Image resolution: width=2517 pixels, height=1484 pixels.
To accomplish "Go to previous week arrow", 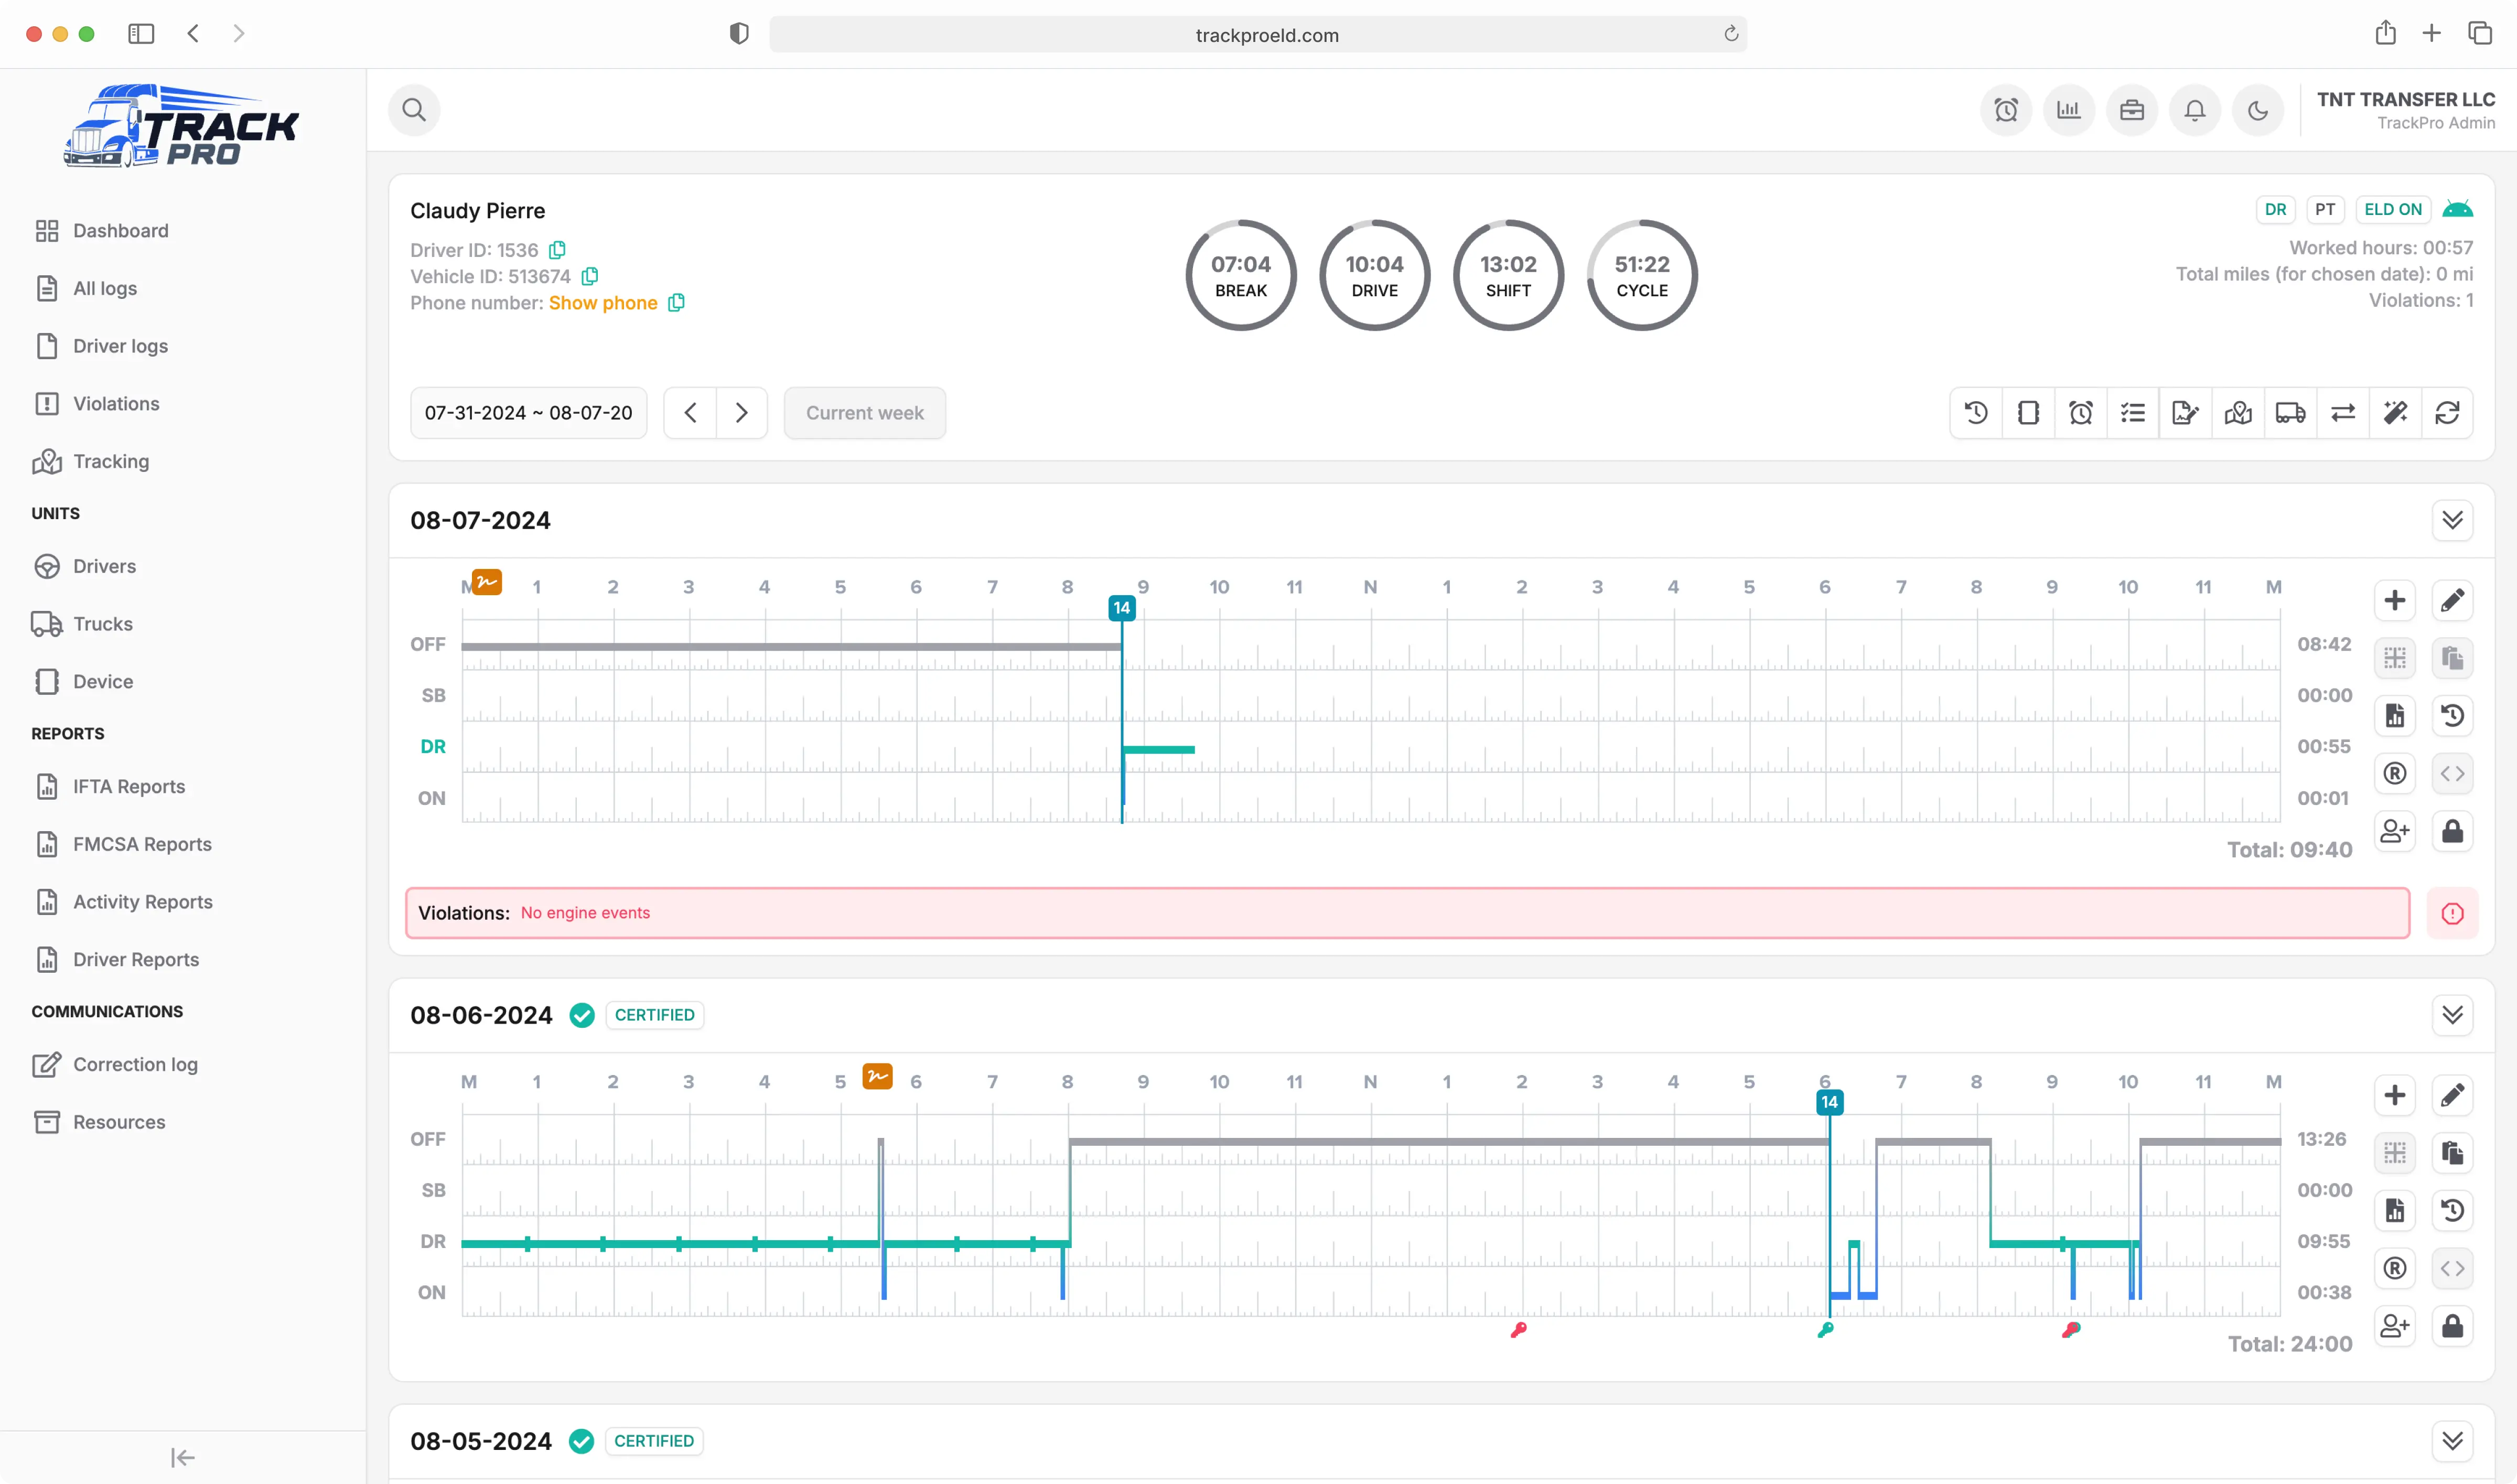I will [x=690, y=413].
